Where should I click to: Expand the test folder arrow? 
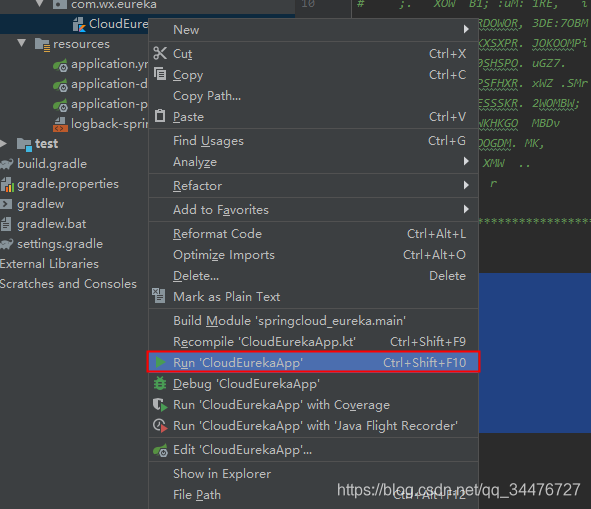(x=4, y=143)
